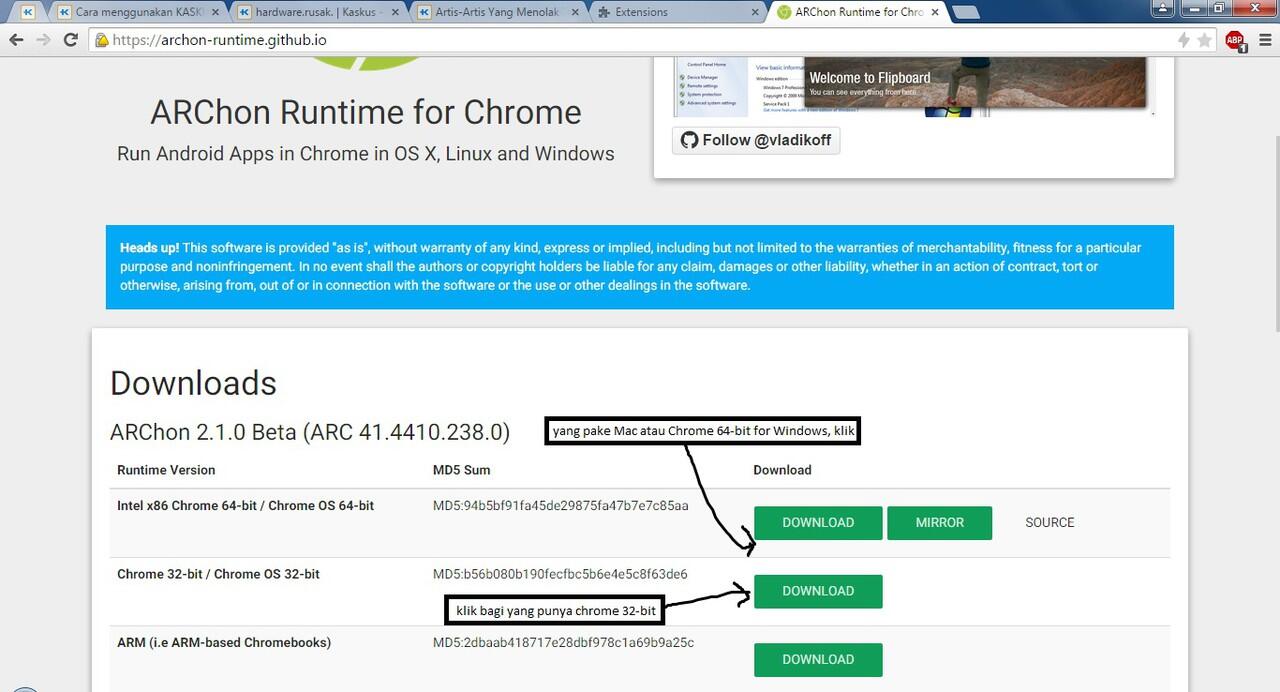
Task: Download the ARM Chromebook runtime
Action: pos(817,659)
